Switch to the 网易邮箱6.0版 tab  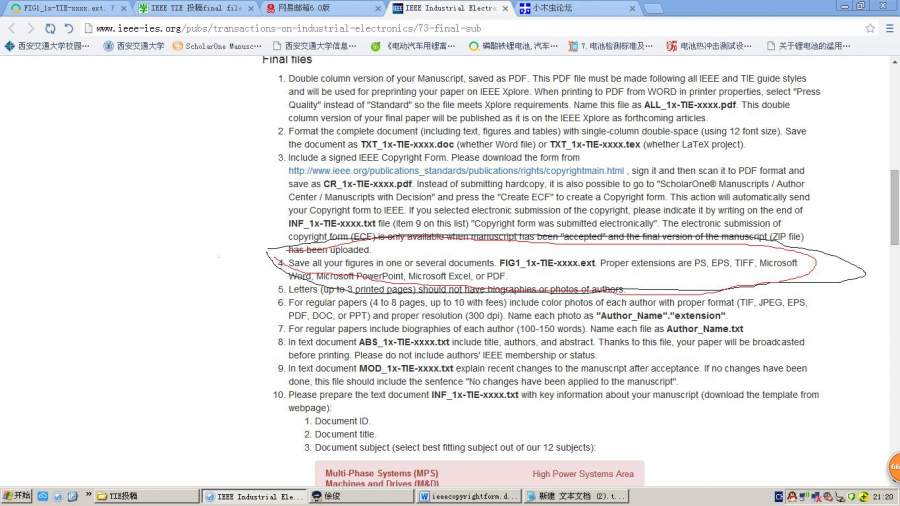[321, 8]
